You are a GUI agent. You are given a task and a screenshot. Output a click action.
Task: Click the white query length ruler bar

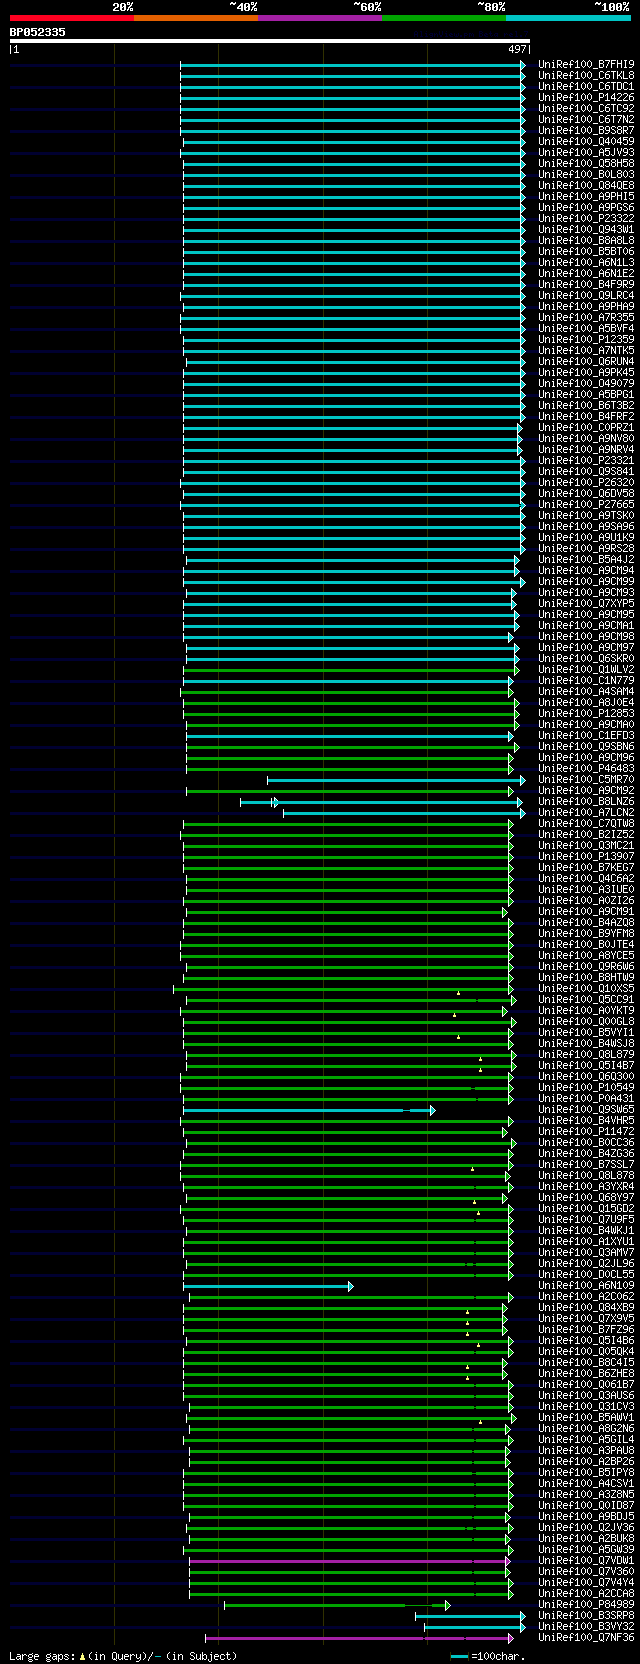point(270,41)
